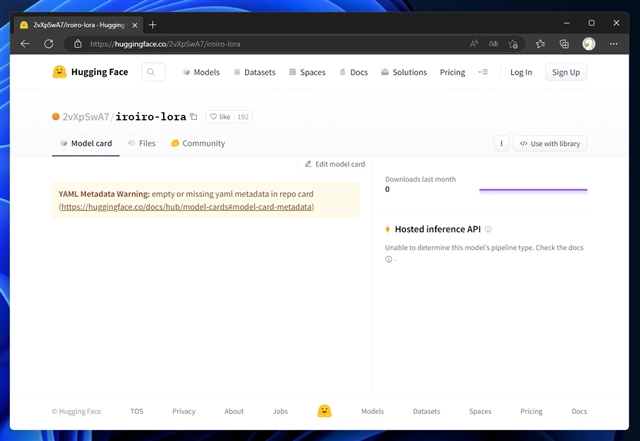Reload the current page
The image size is (640, 441).
[x=49, y=44]
